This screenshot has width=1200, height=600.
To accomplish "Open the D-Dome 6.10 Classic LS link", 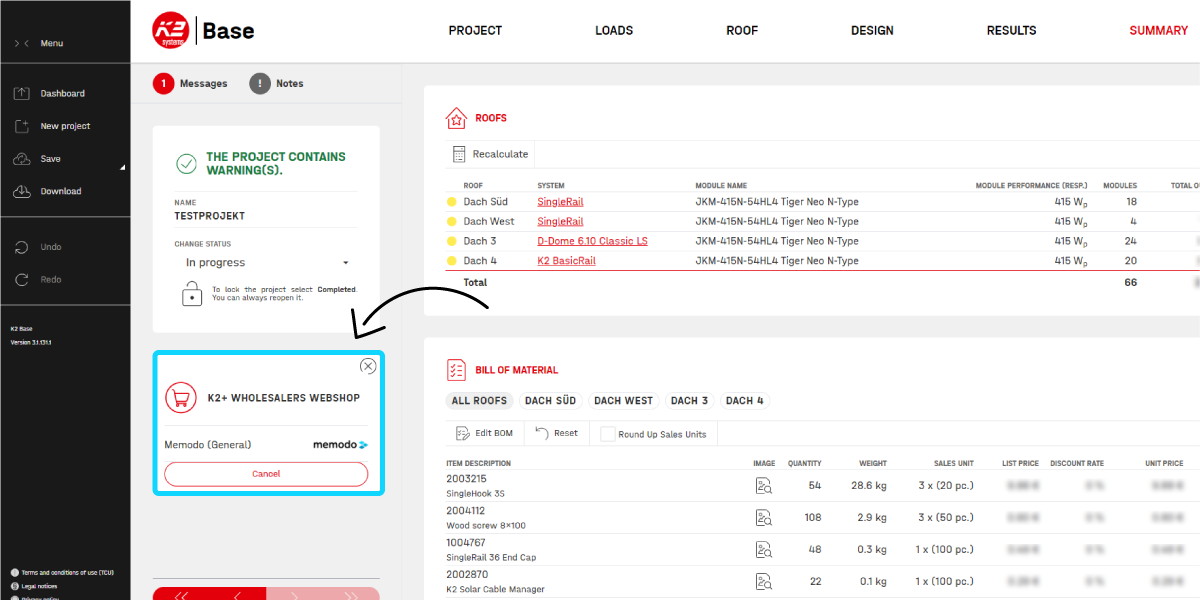I will tap(592, 241).
